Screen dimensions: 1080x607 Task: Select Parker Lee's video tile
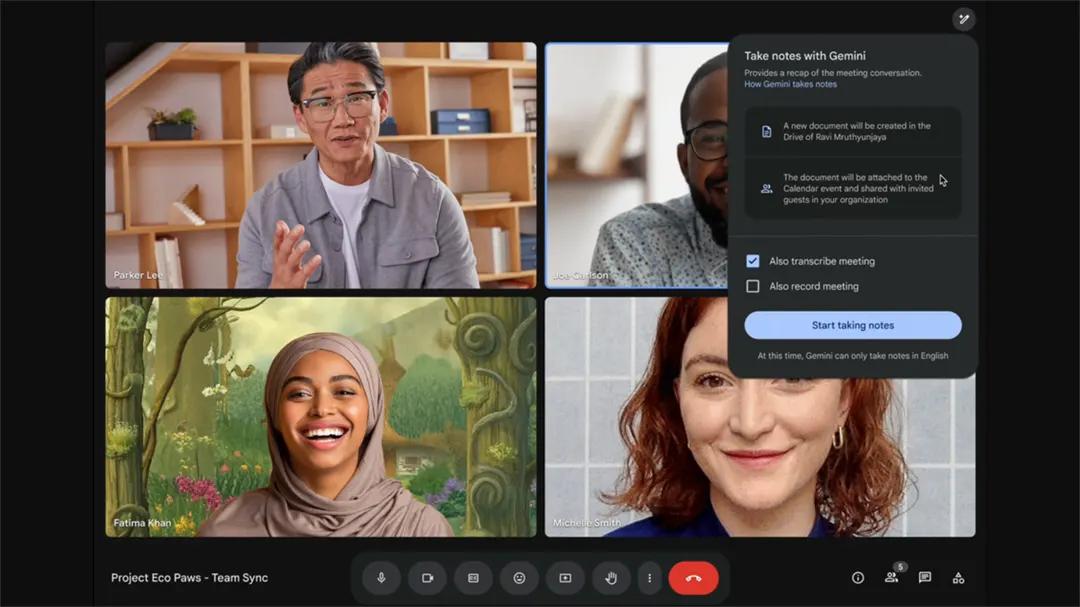pyautogui.click(x=321, y=165)
